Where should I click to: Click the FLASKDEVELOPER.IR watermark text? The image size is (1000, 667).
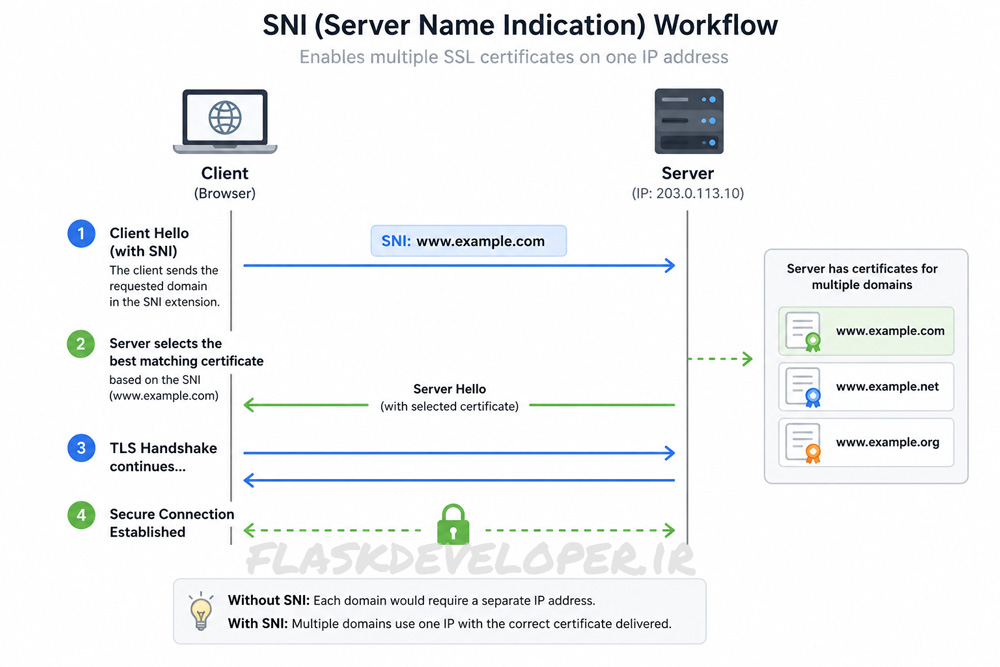coord(471,560)
